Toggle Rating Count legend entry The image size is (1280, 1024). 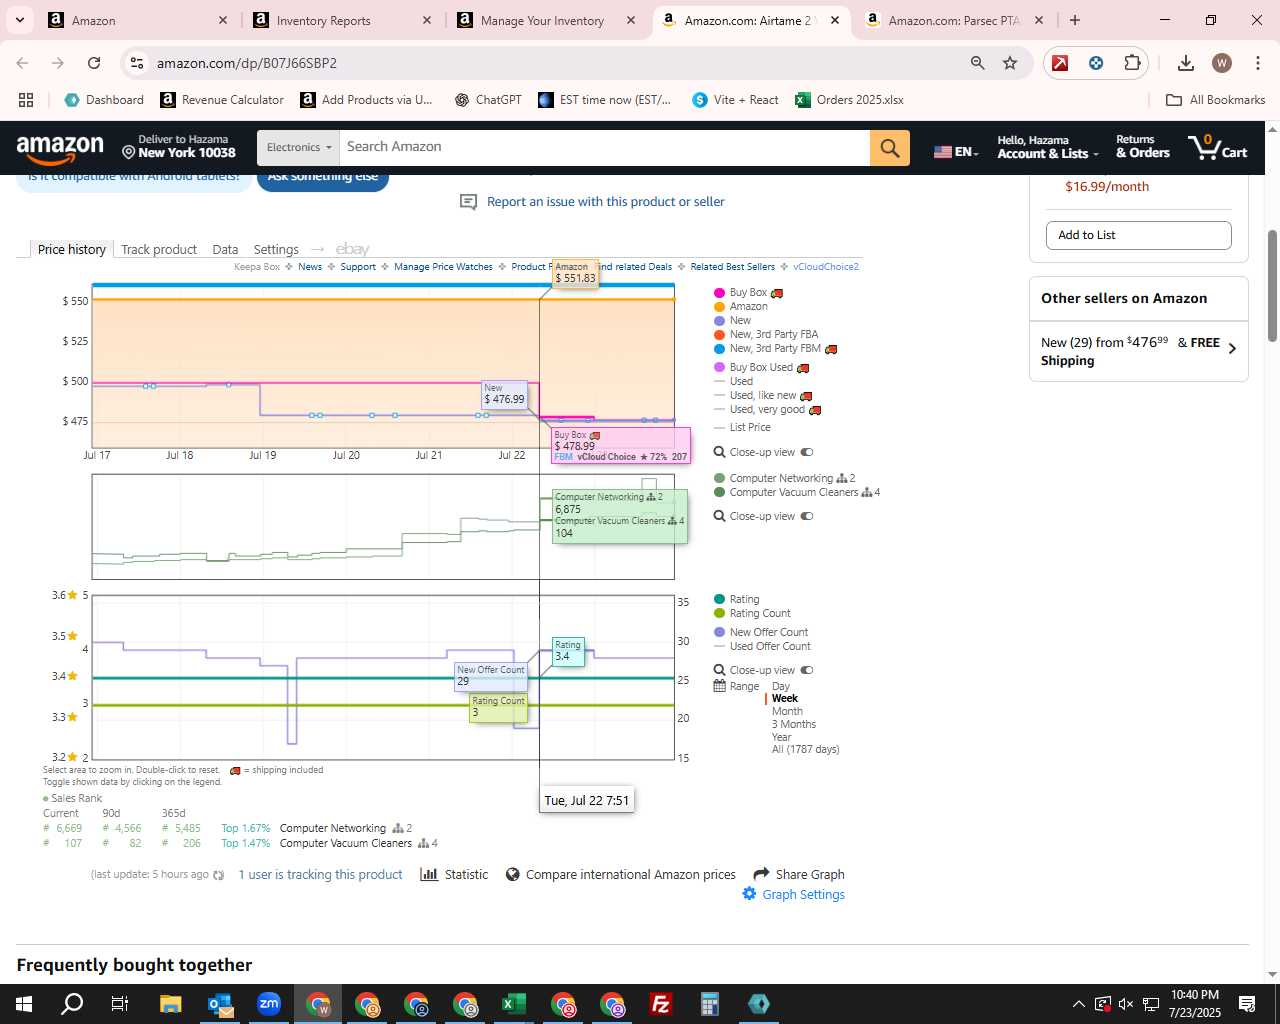pyautogui.click(x=752, y=614)
